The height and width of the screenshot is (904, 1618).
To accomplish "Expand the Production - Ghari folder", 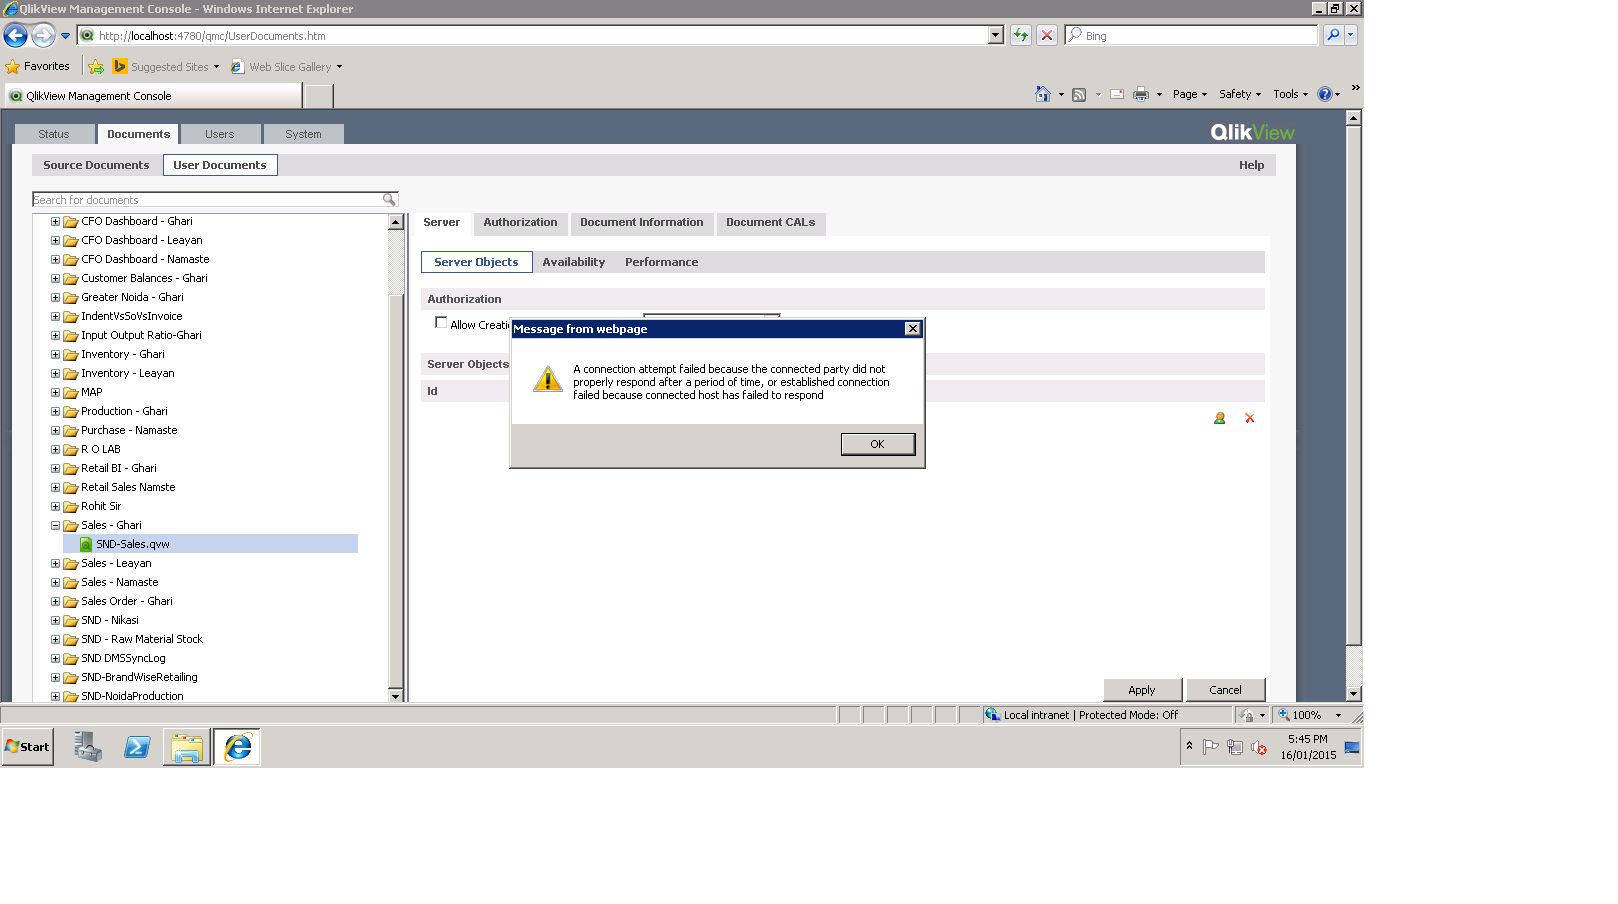I will click(x=56, y=412).
